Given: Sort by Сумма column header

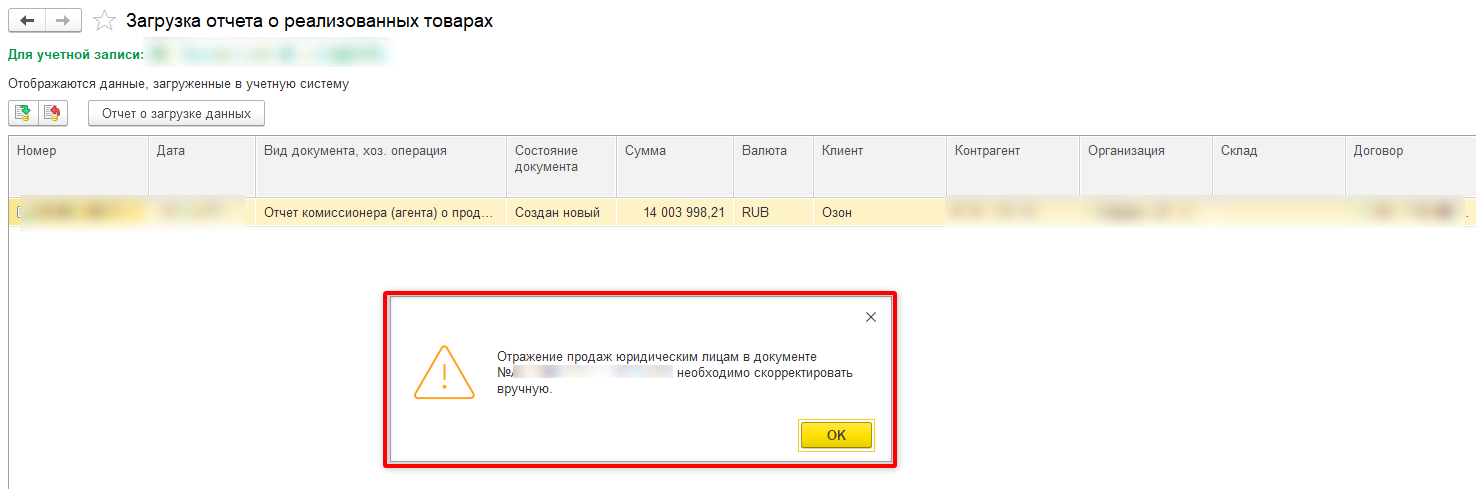Looking at the screenshot, I should (x=675, y=166).
